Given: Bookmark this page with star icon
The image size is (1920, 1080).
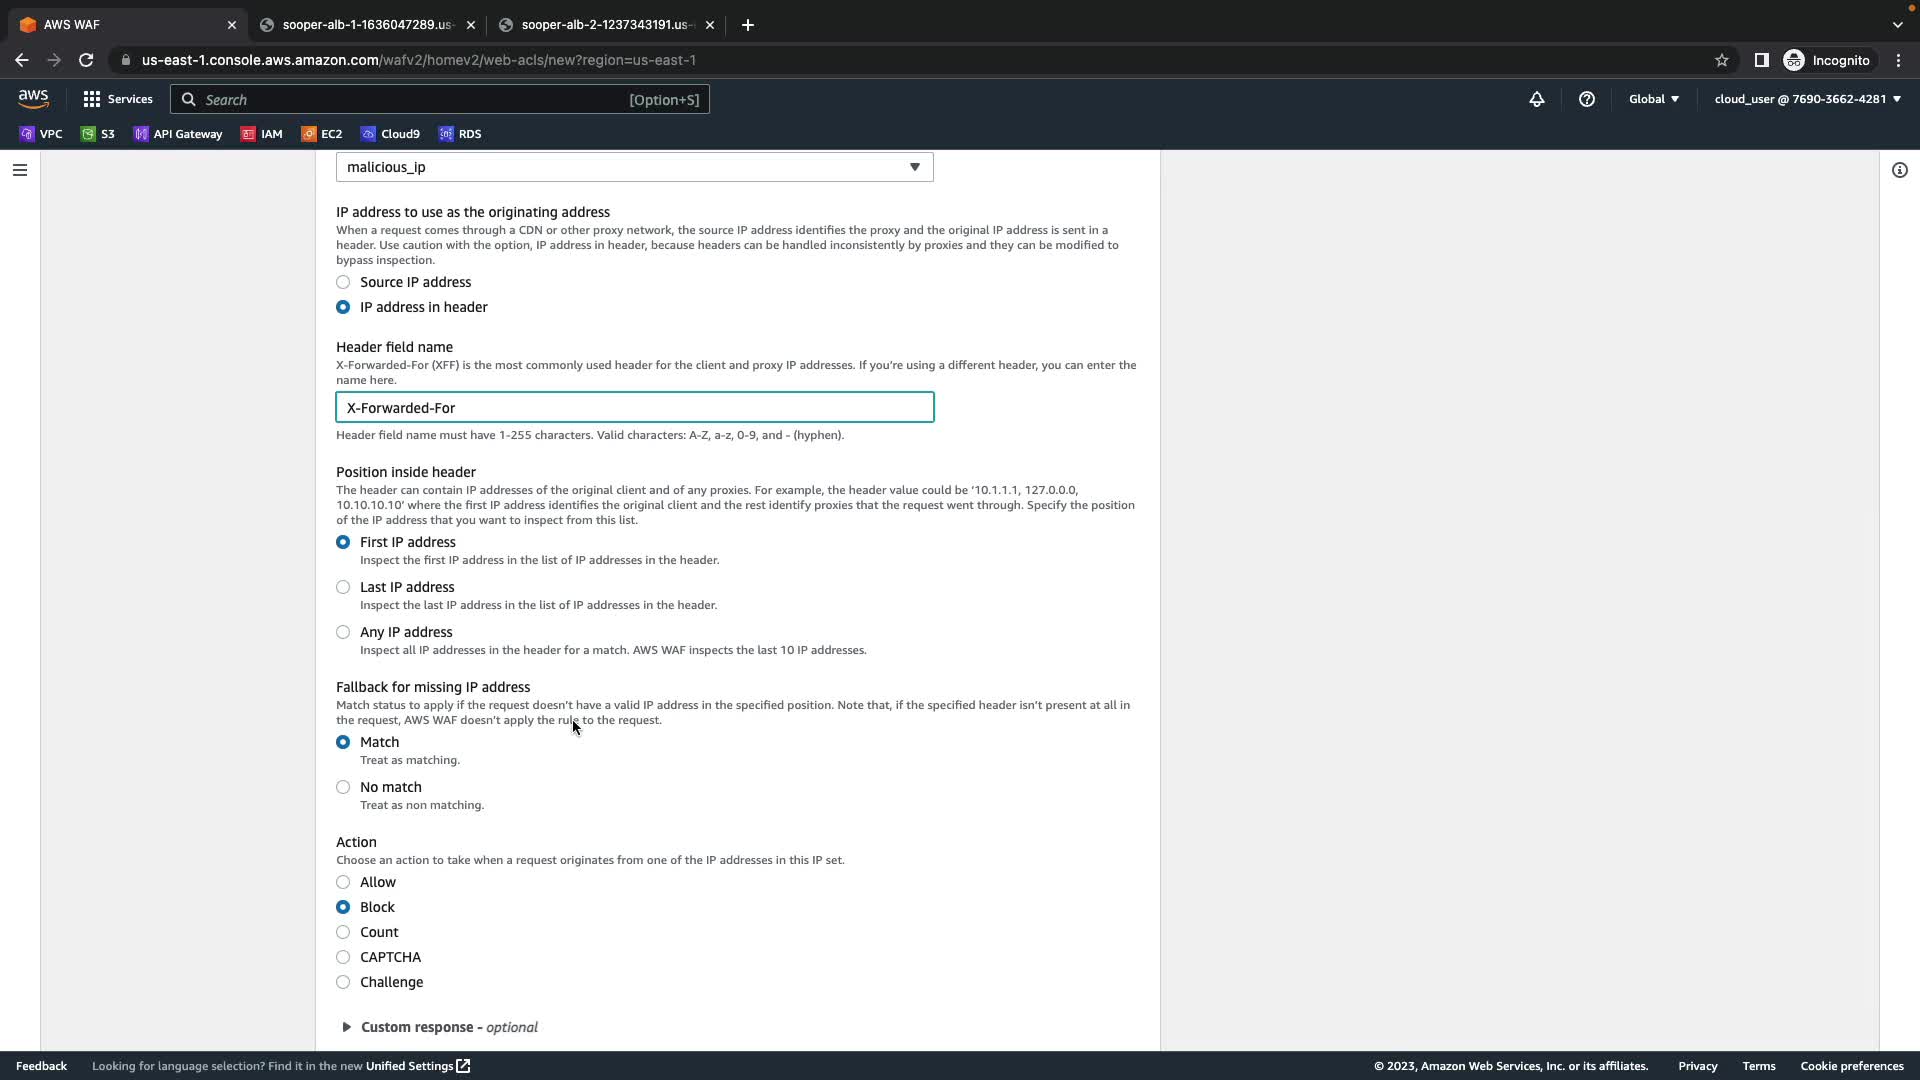Looking at the screenshot, I should click(1722, 60).
